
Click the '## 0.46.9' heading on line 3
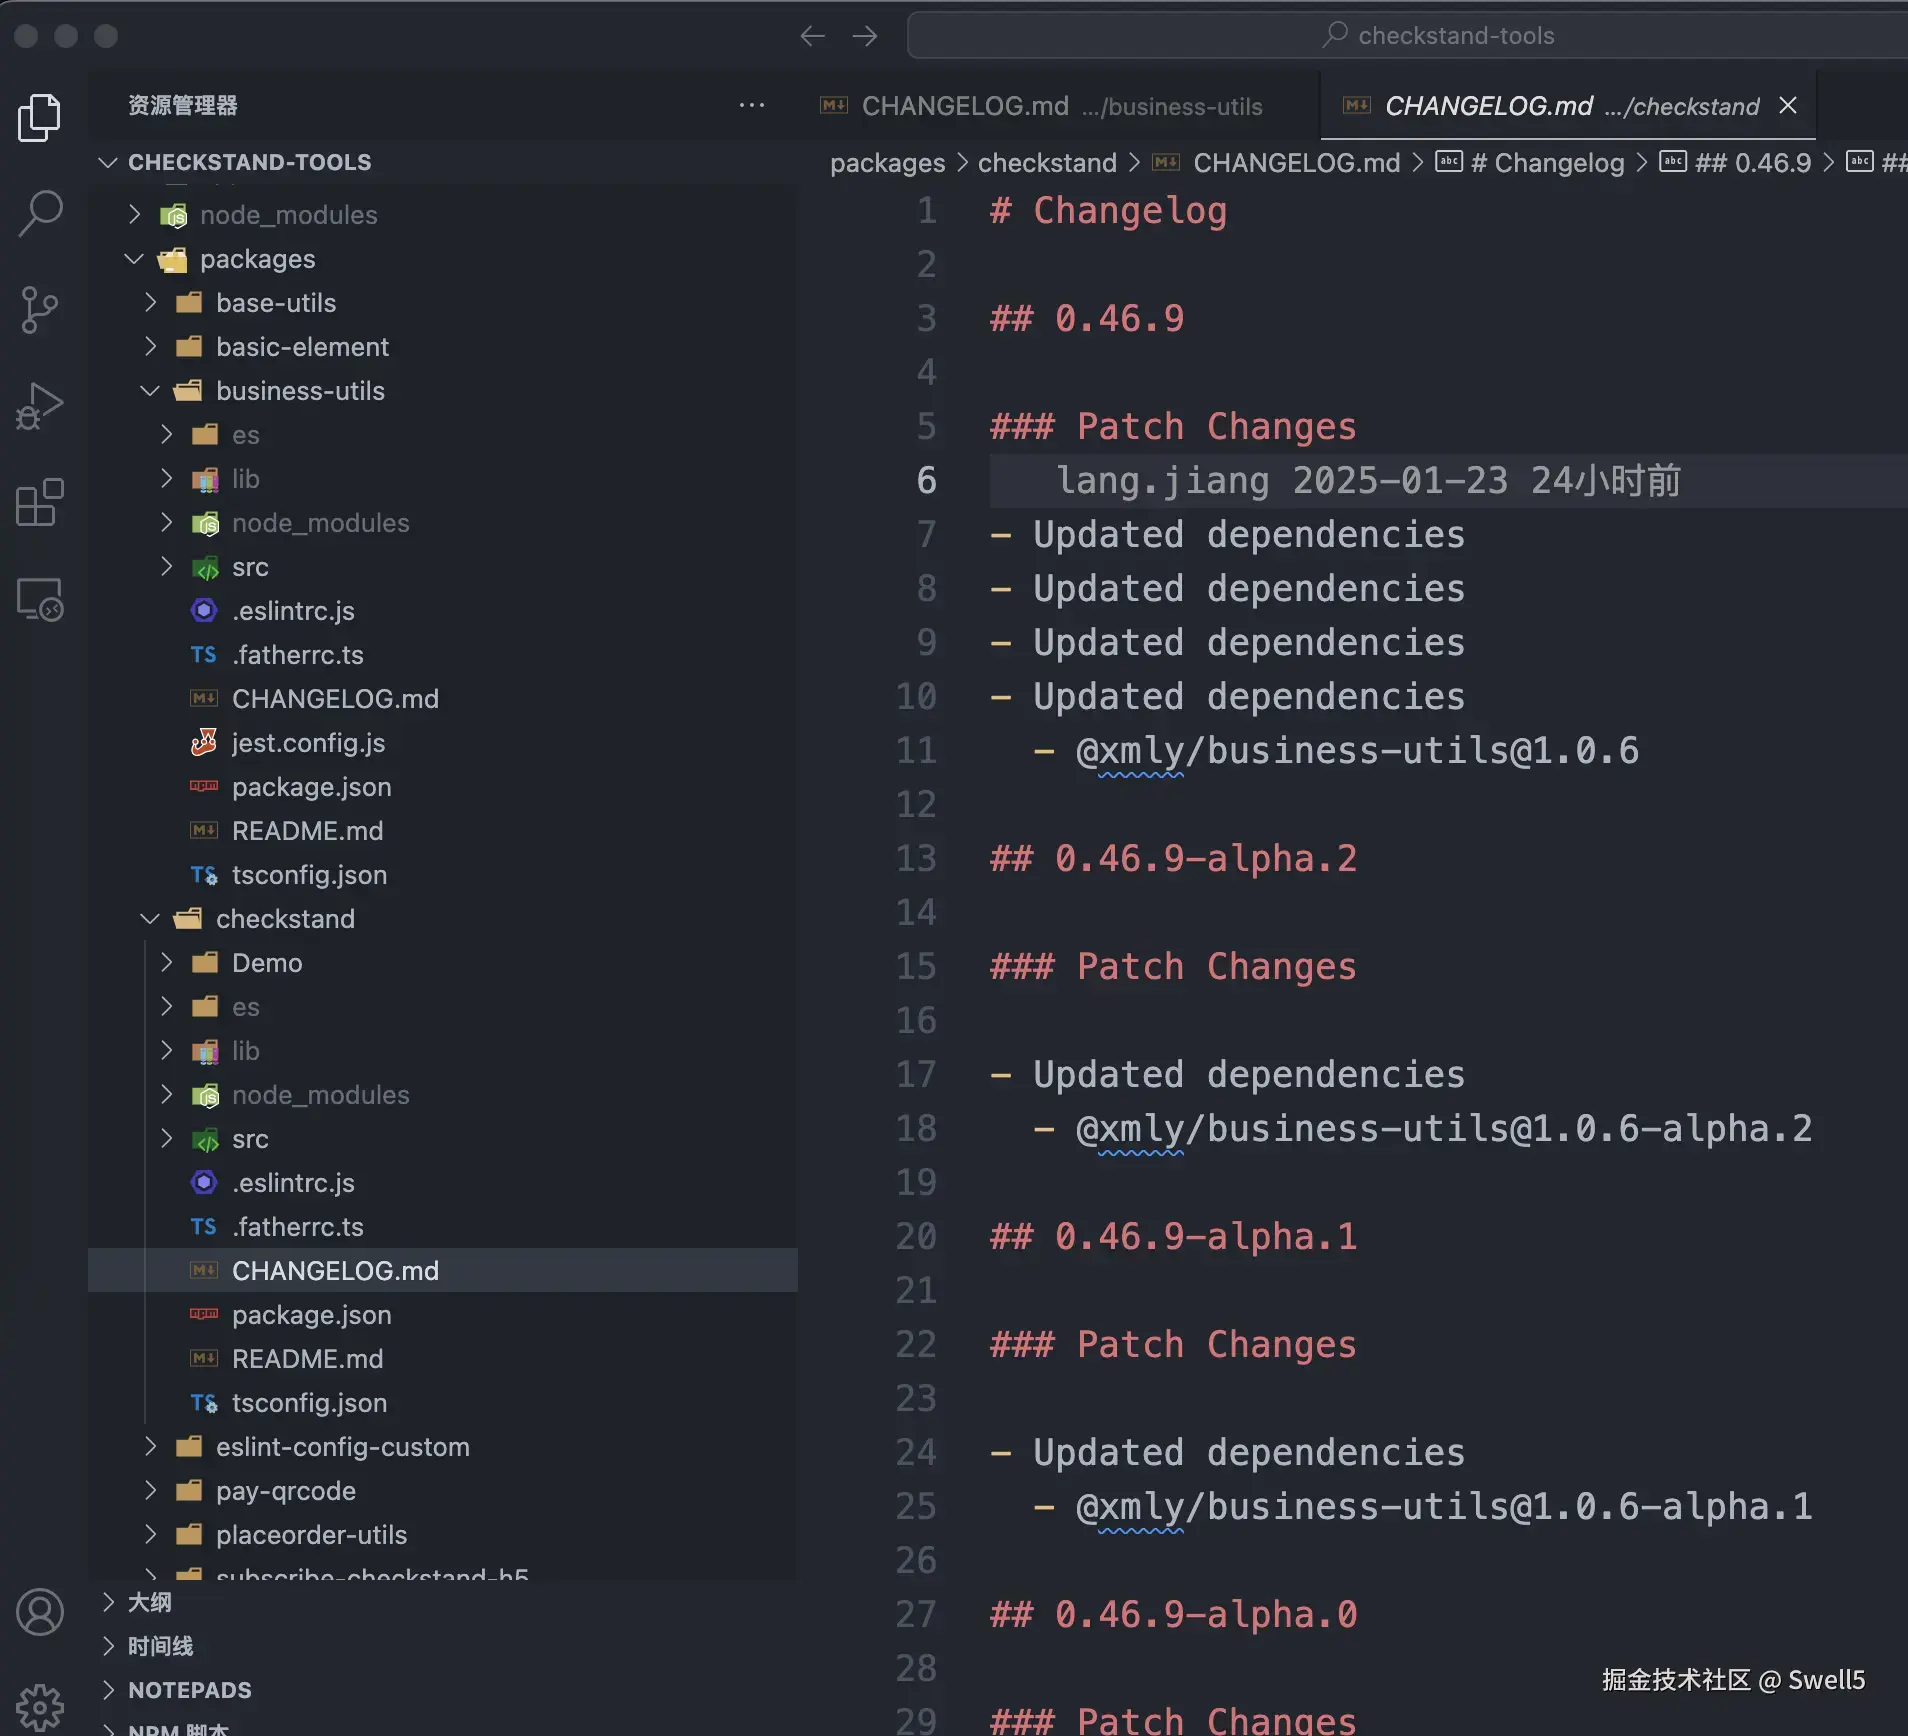coord(1087,319)
